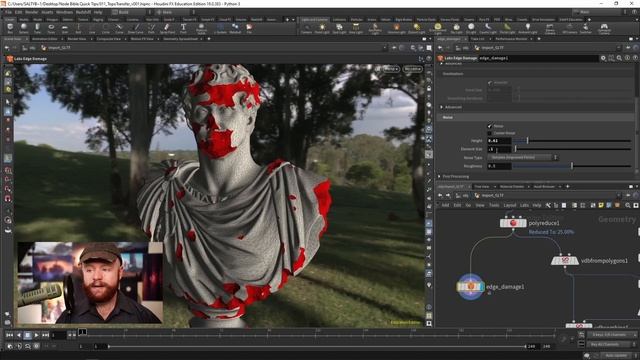
Task: Expand the Advanced section under Voxelization
Action: coord(442,107)
